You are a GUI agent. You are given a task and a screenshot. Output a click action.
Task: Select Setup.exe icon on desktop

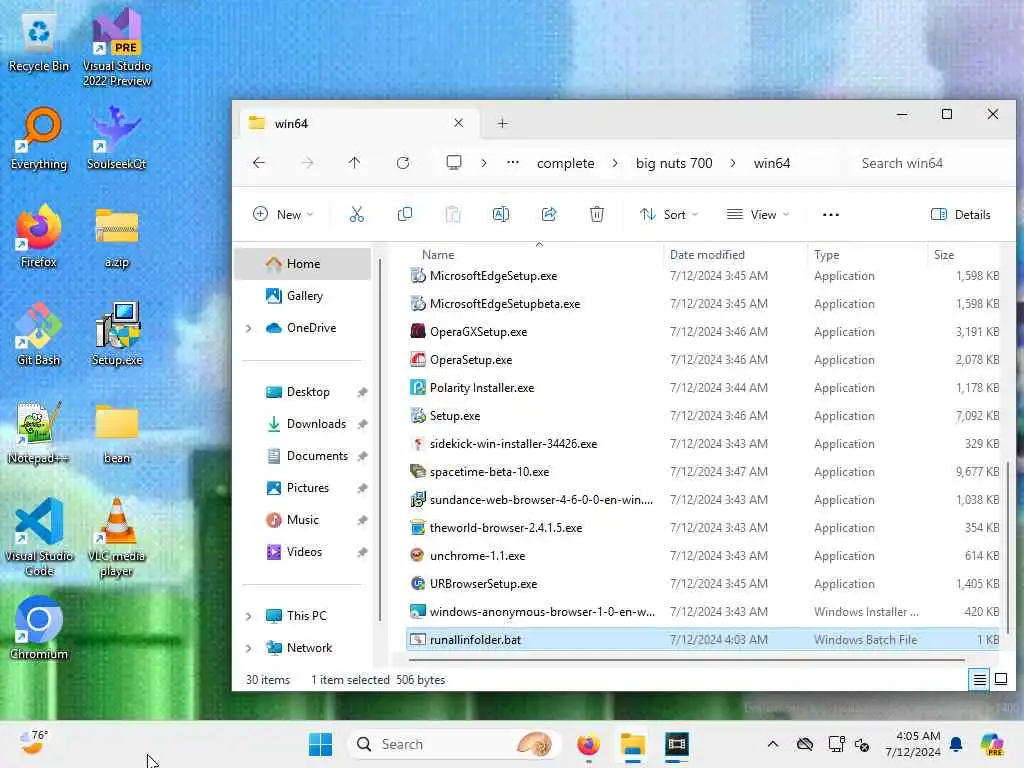pos(117,334)
